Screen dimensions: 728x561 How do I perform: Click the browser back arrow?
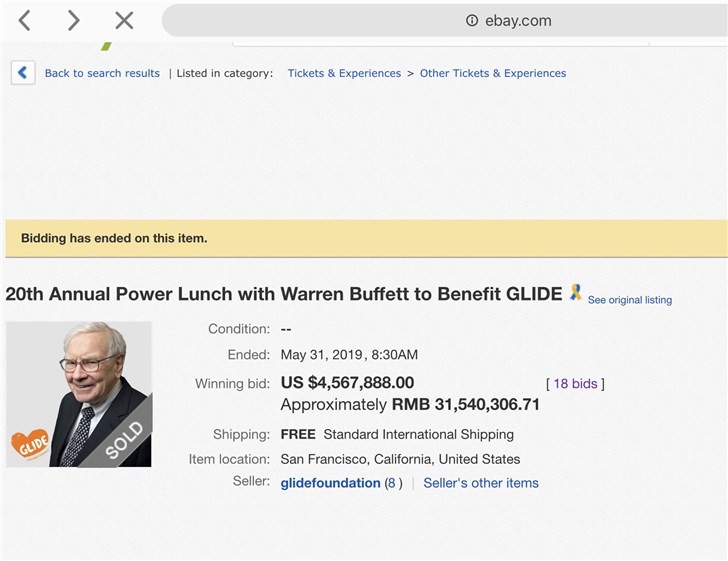(x=25, y=20)
